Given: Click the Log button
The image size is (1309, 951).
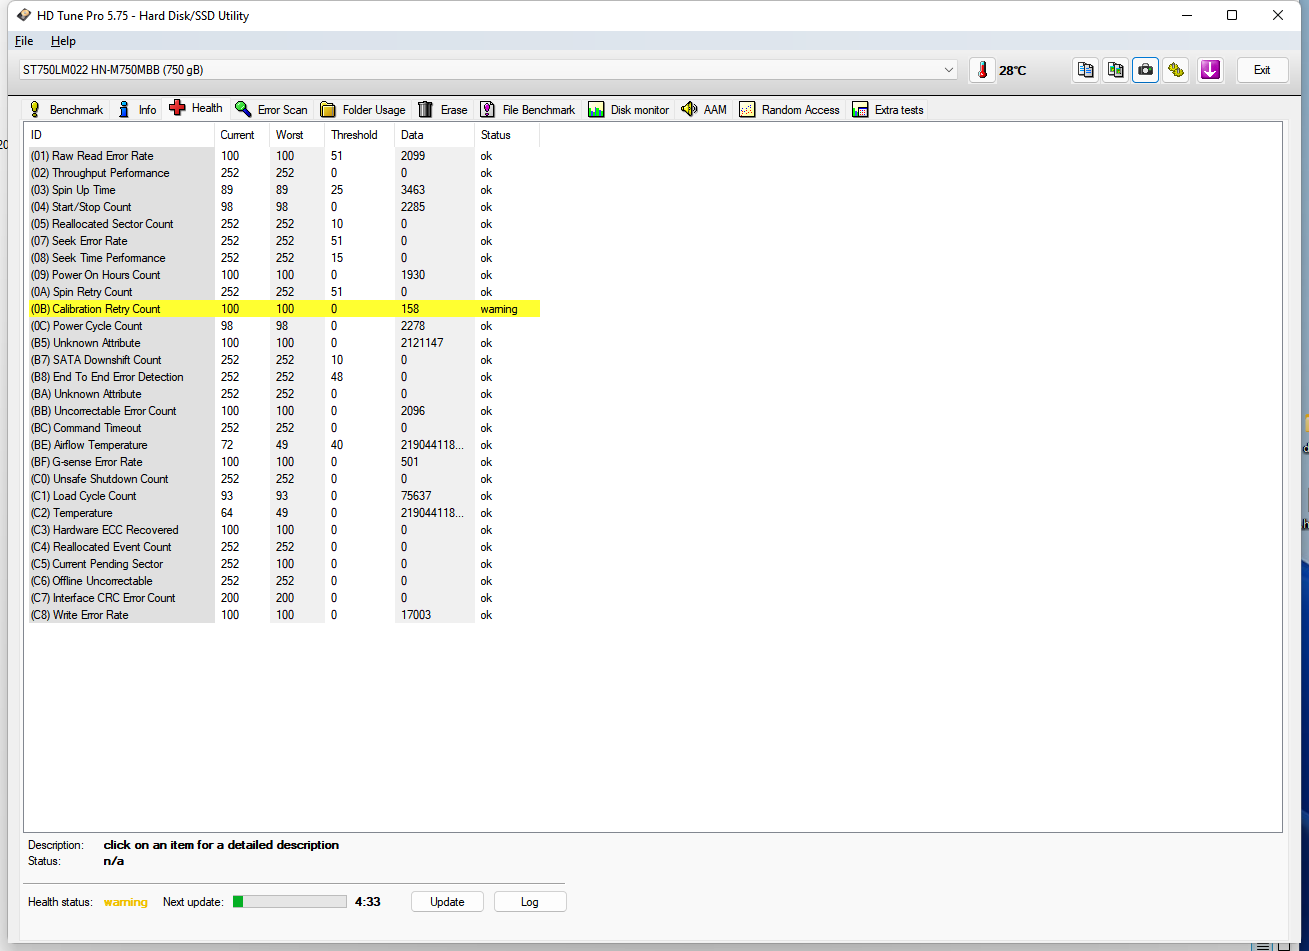Looking at the screenshot, I should [530, 902].
